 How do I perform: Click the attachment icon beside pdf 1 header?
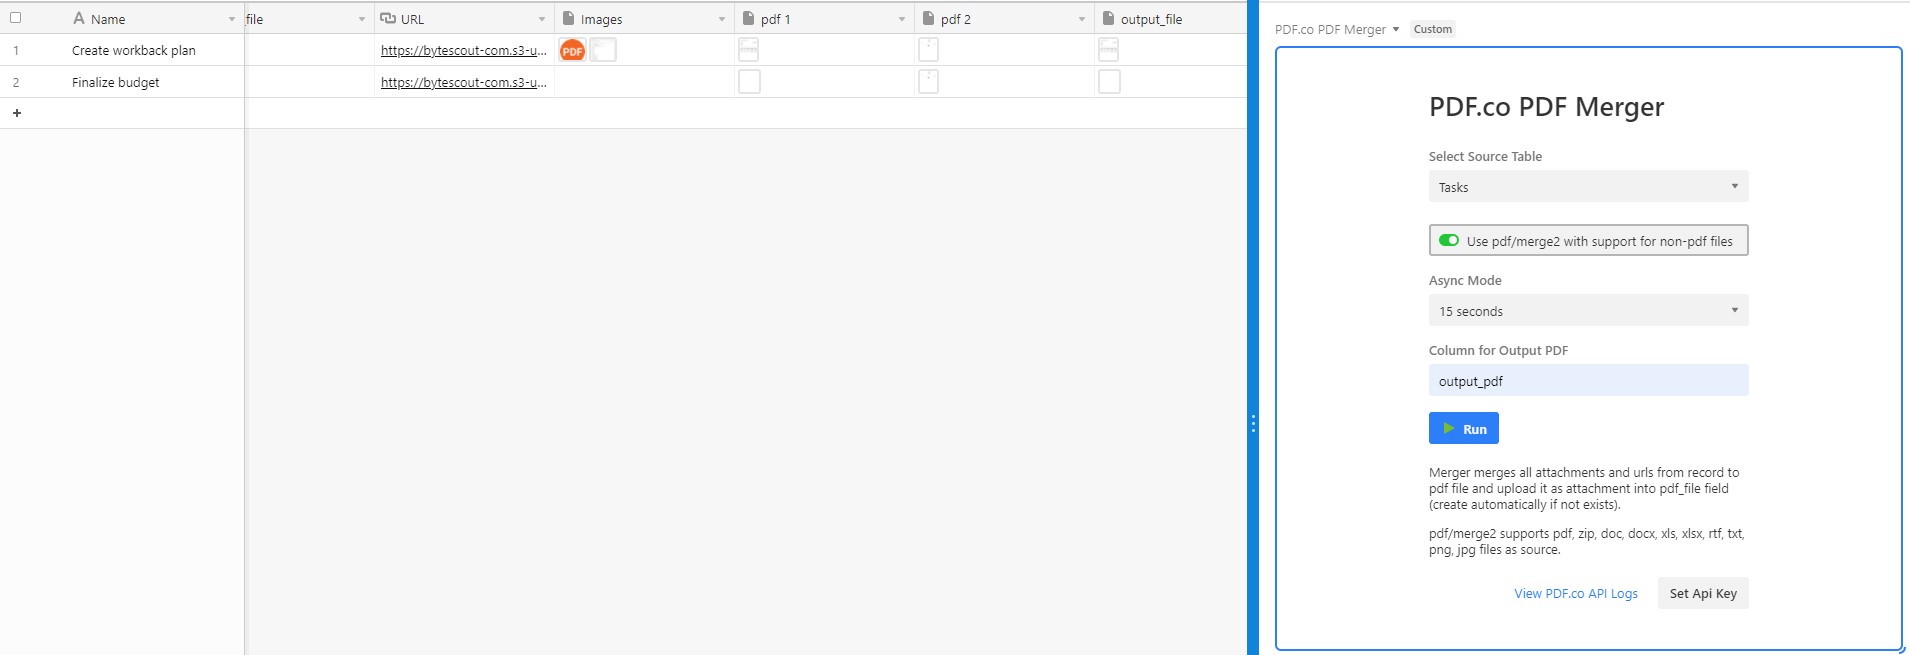(x=748, y=18)
